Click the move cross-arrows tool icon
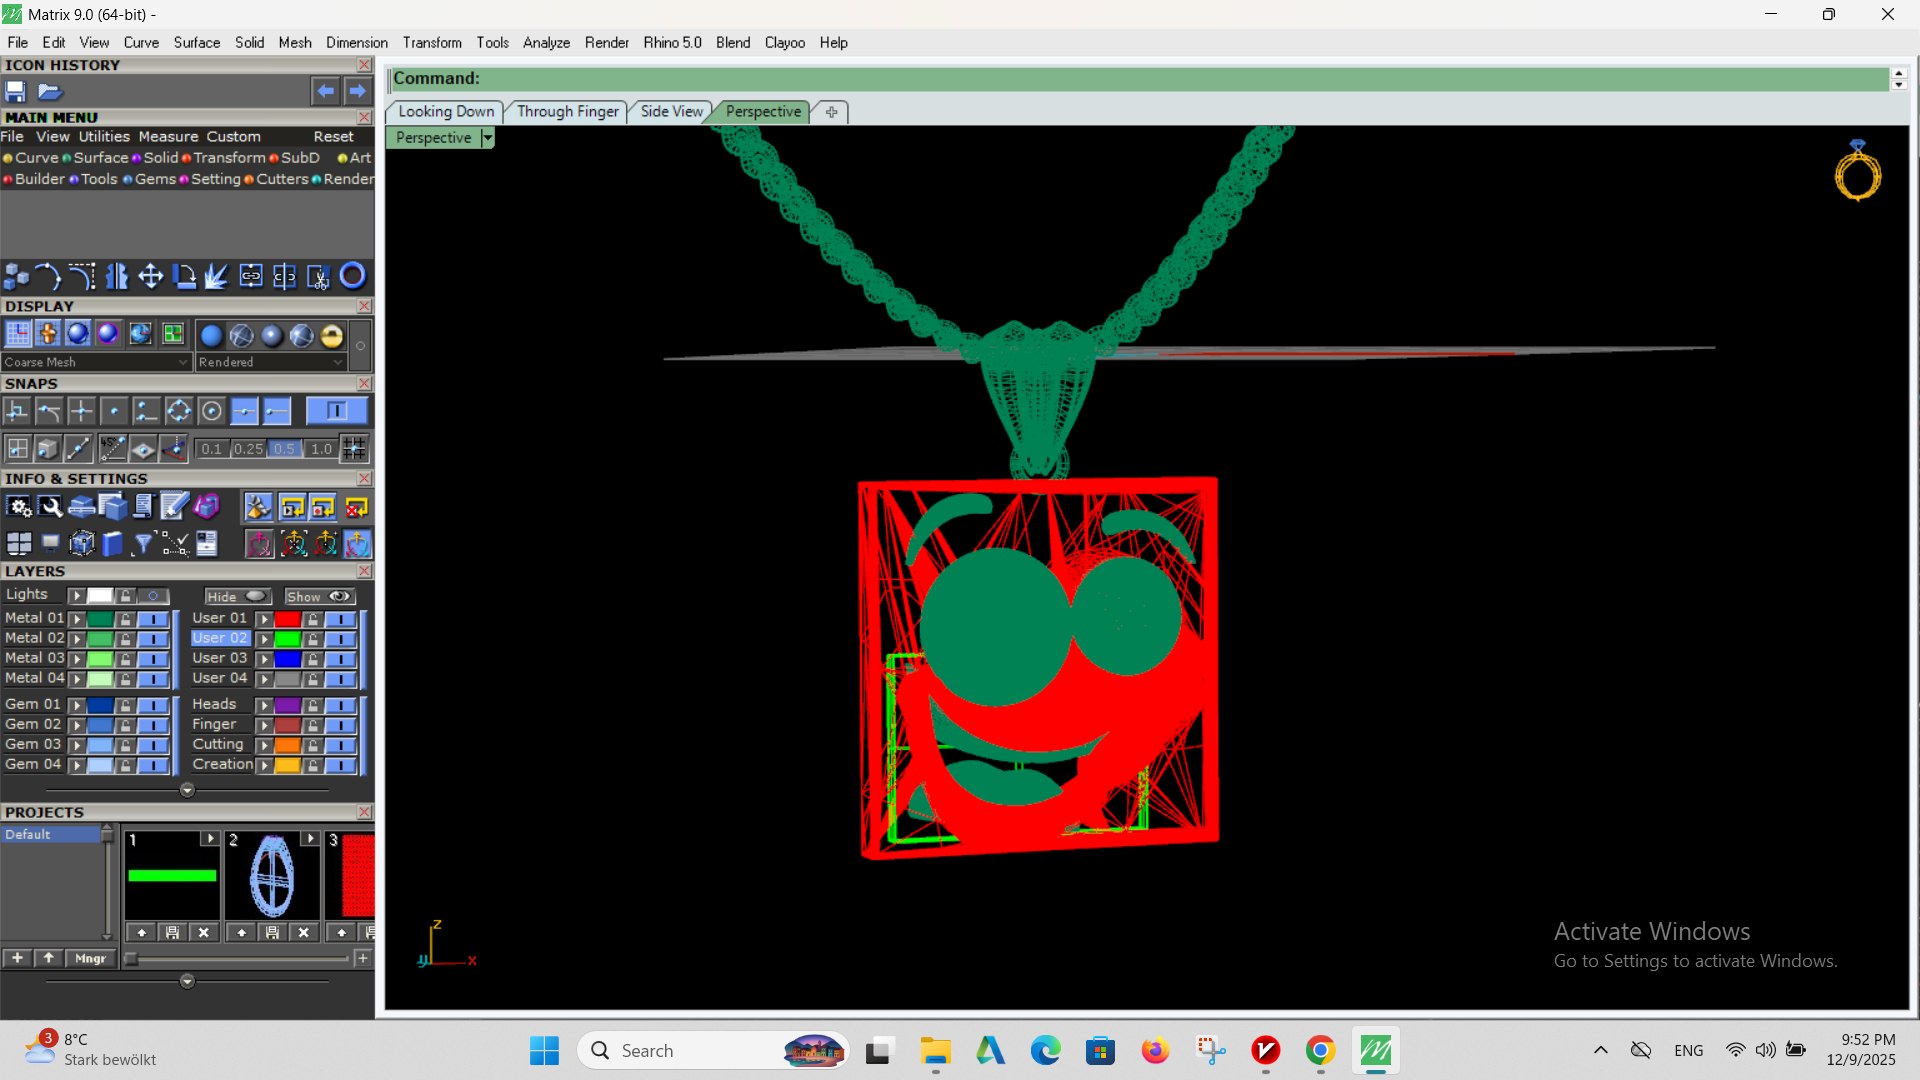The image size is (1920, 1080). [x=151, y=276]
